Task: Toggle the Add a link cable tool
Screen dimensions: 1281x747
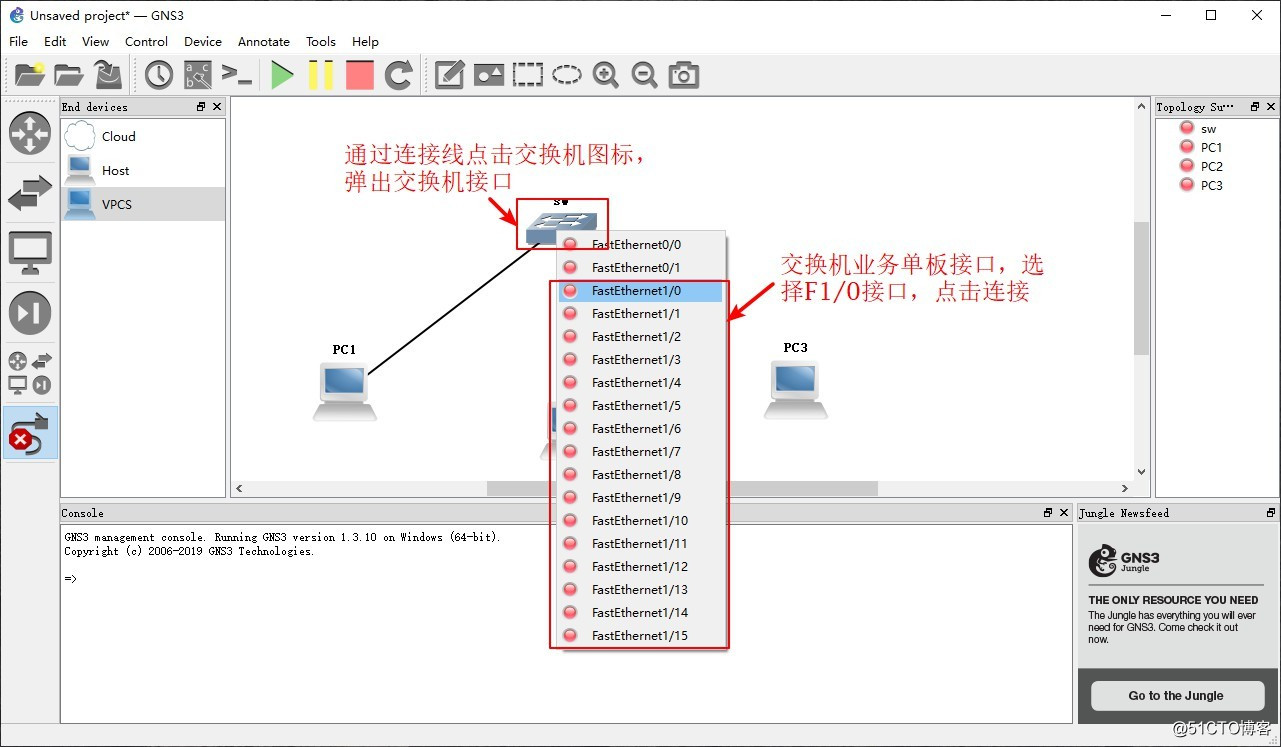Action: coord(30,433)
